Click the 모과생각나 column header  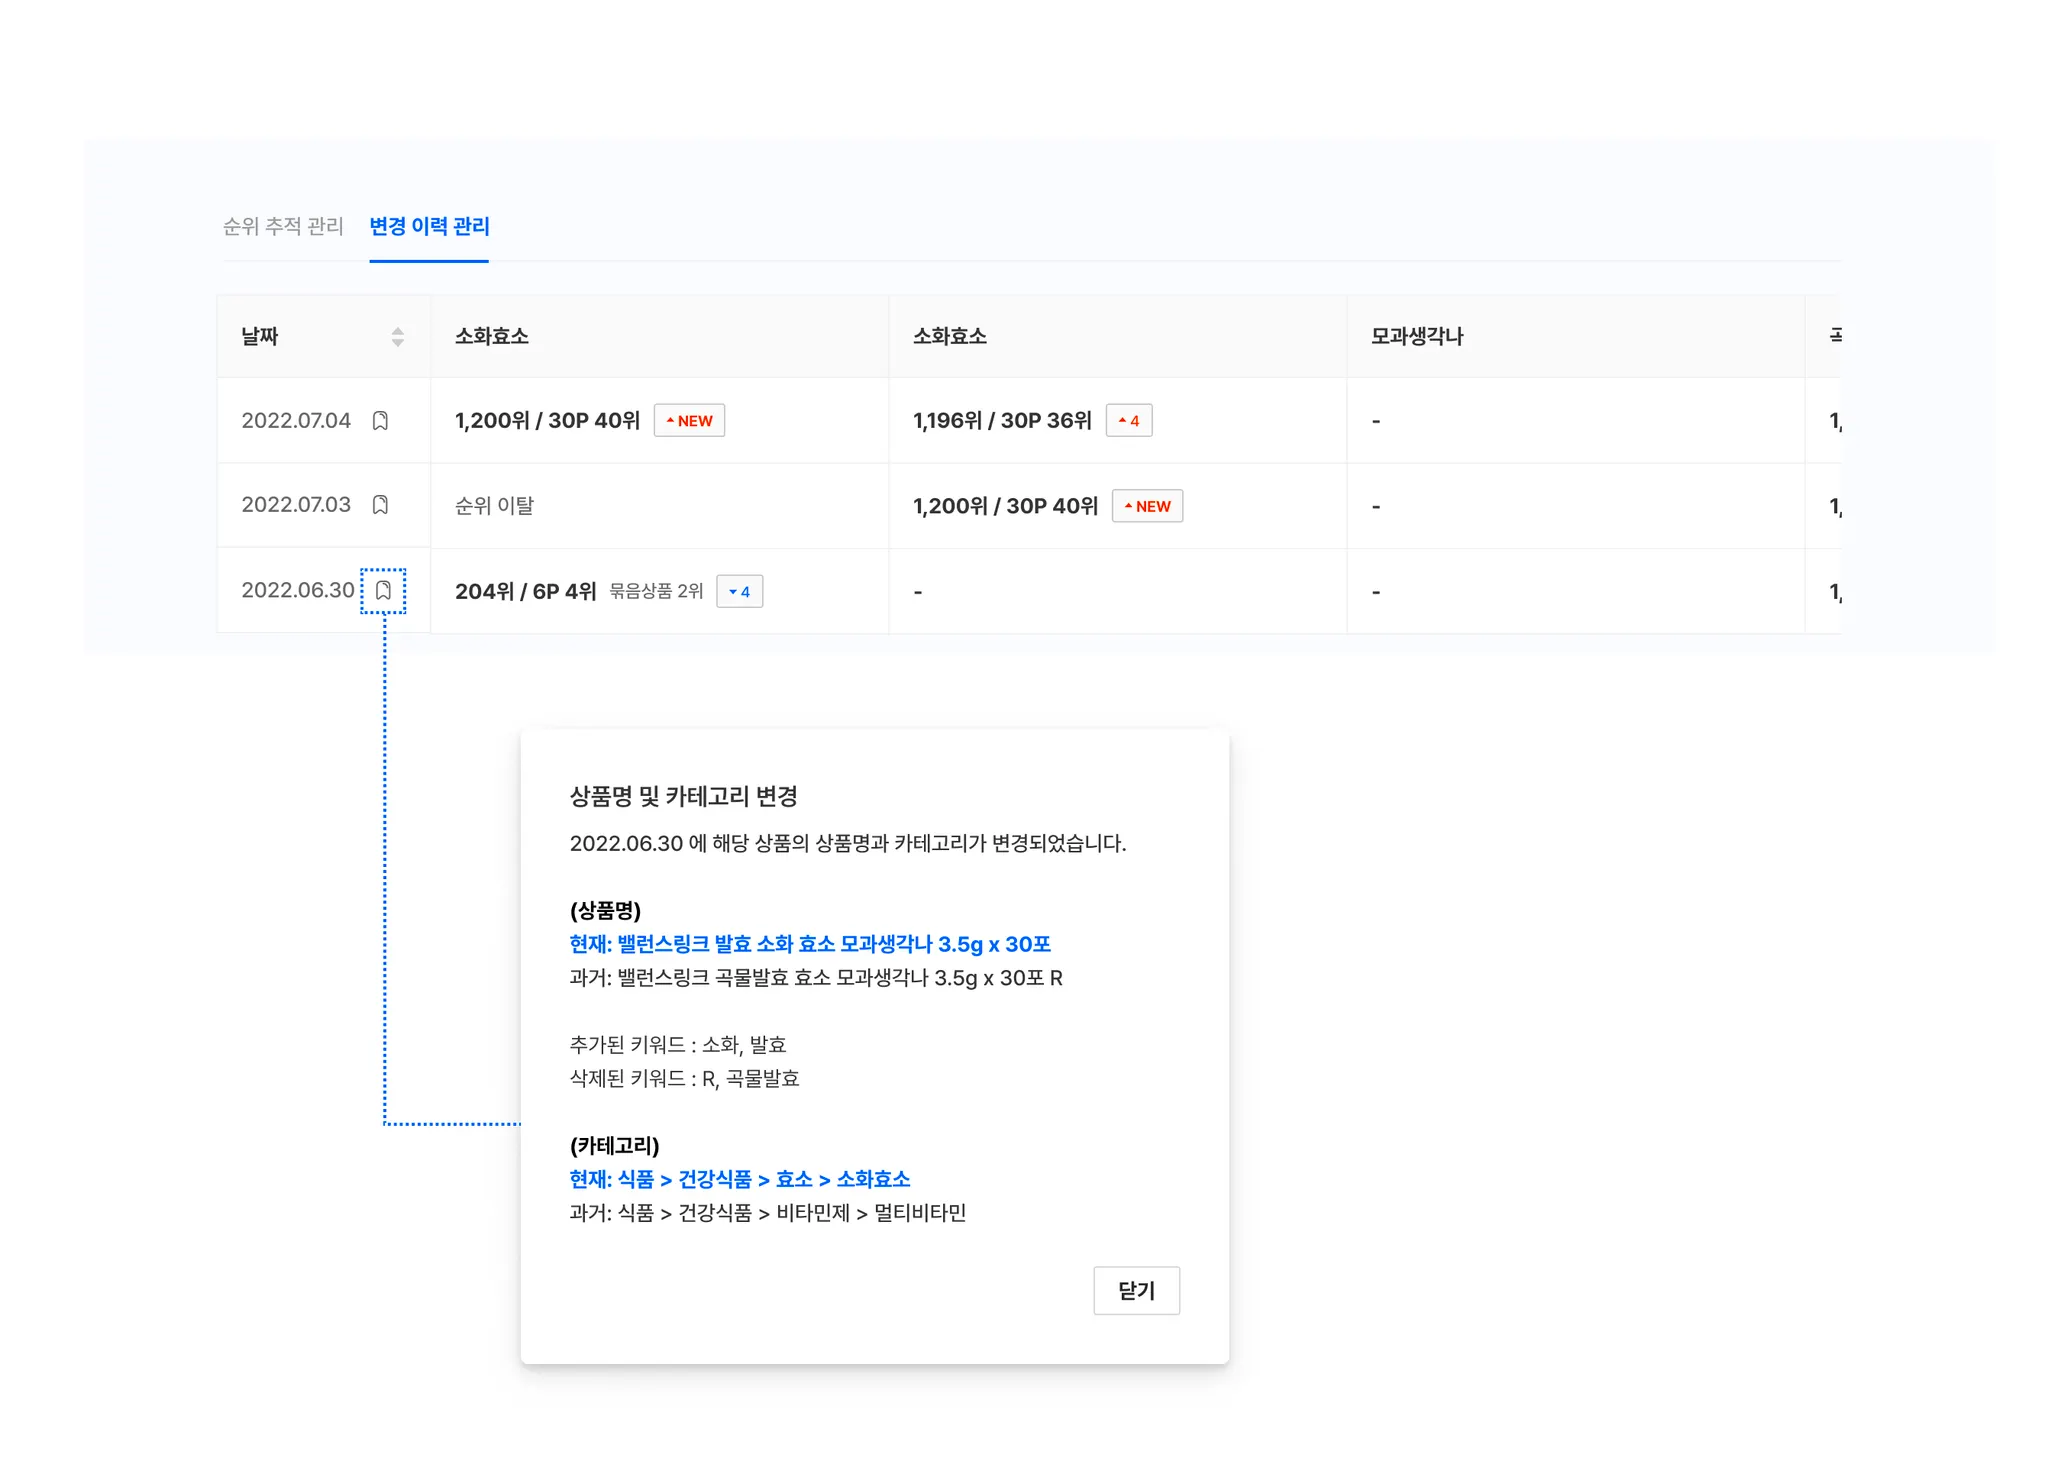coord(1416,337)
